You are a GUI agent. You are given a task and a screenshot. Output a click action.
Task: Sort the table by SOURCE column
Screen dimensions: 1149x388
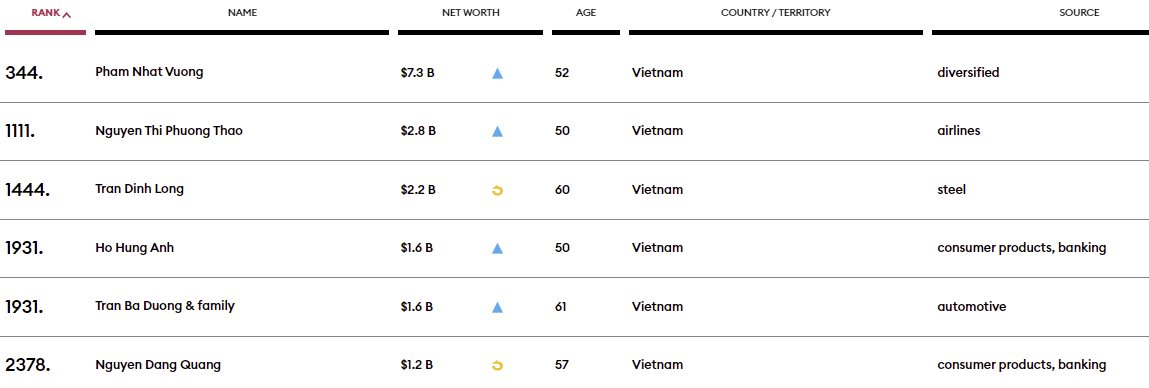(x=1079, y=12)
